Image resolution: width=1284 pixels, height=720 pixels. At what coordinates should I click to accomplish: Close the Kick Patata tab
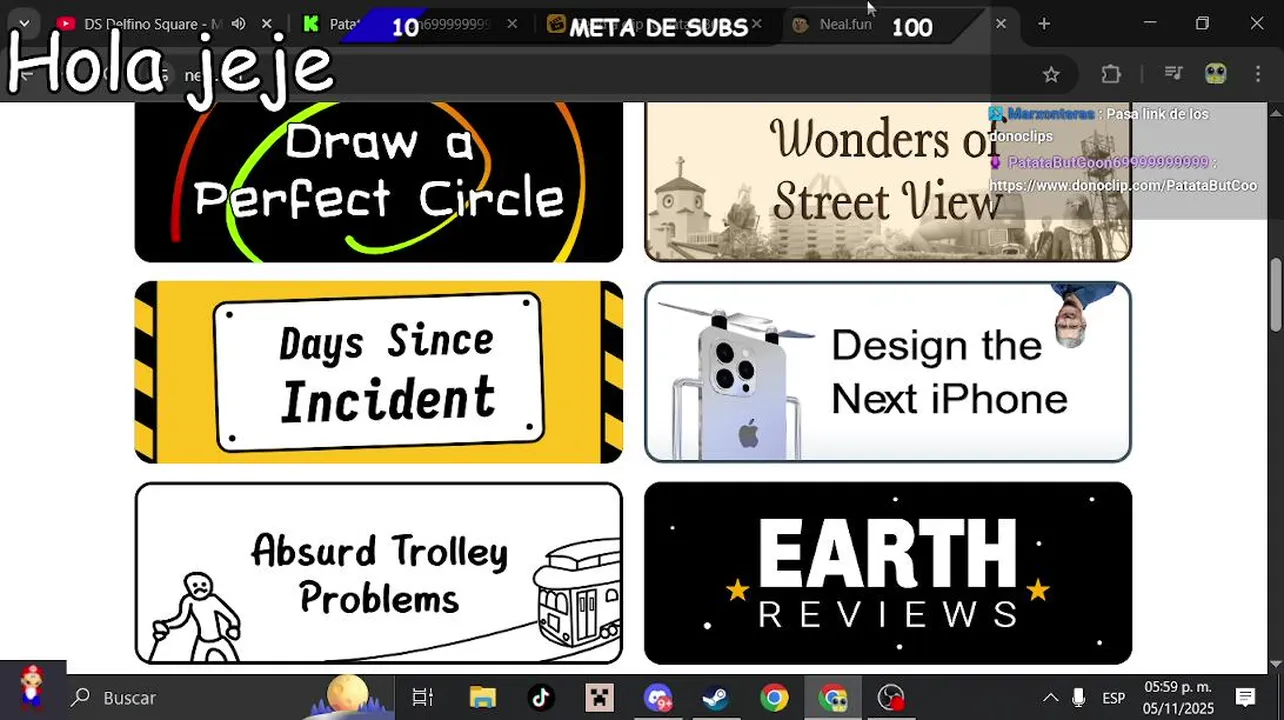coord(512,24)
